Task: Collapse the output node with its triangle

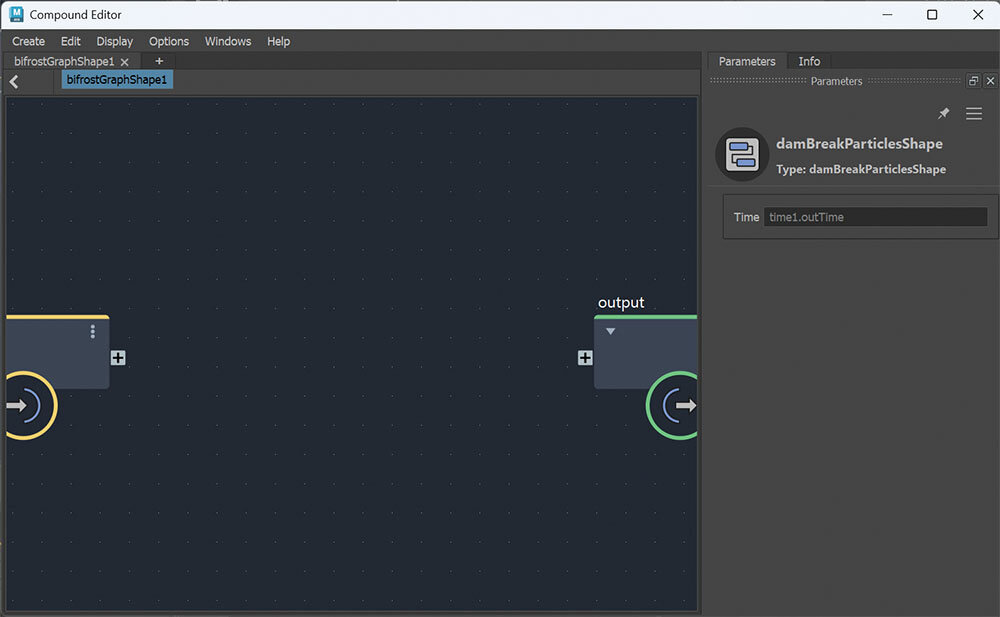Action: point(611,331)
